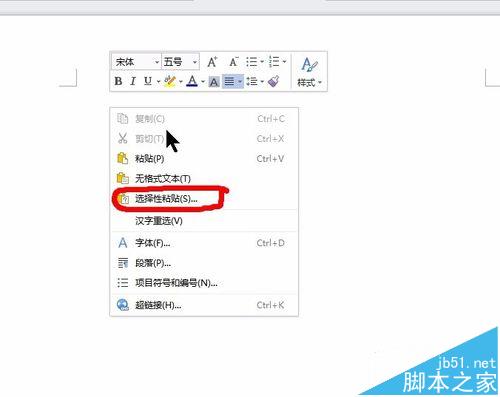500x397 pixels.
Task: Toggle Bold formatting in mini toolbar
Action: click(x=118, y=81)
